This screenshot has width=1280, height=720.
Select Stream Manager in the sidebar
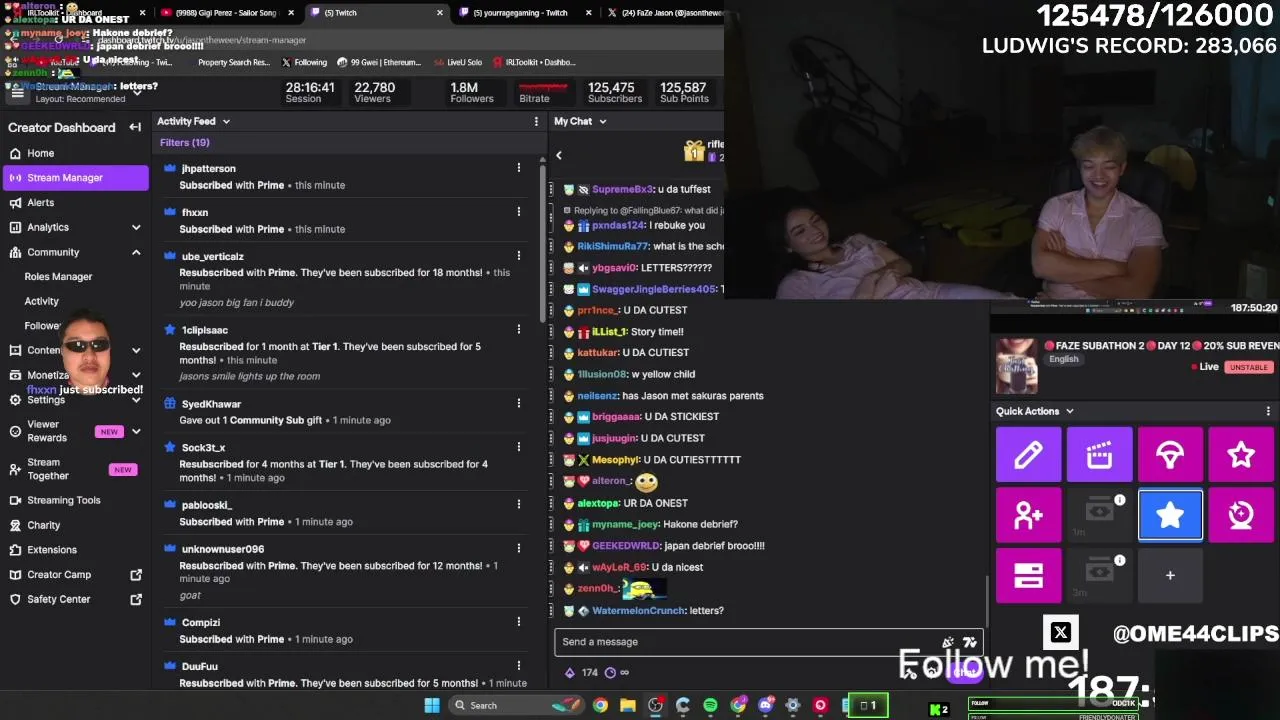point(75,177)
